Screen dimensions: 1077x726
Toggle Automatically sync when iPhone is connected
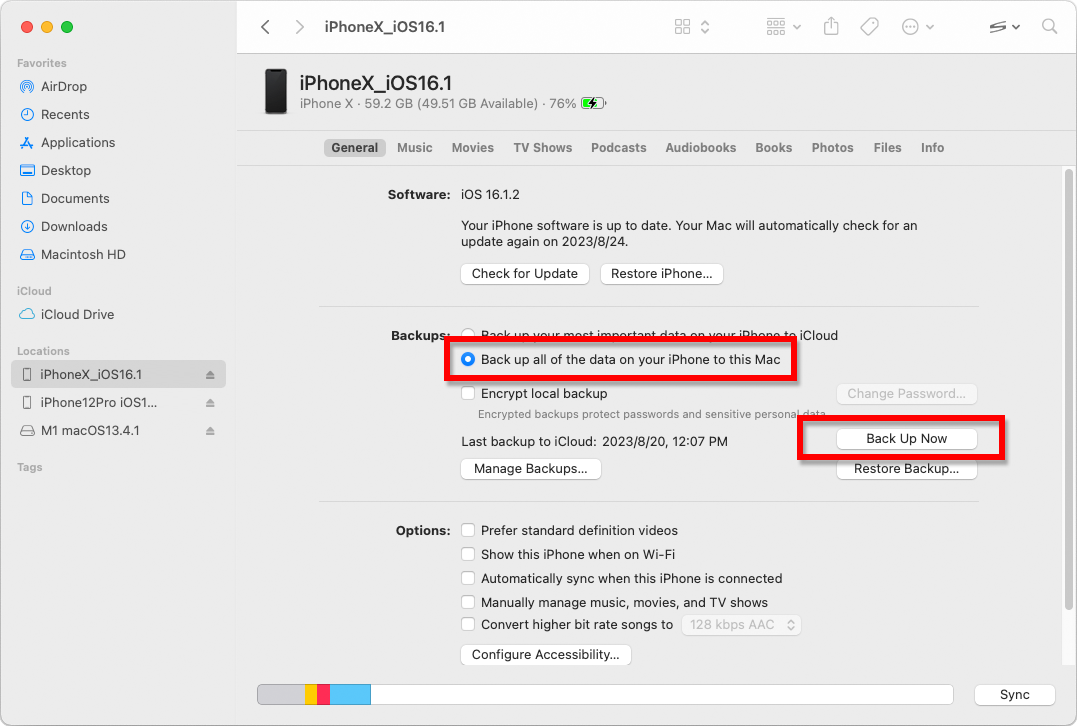pos(468,578)
